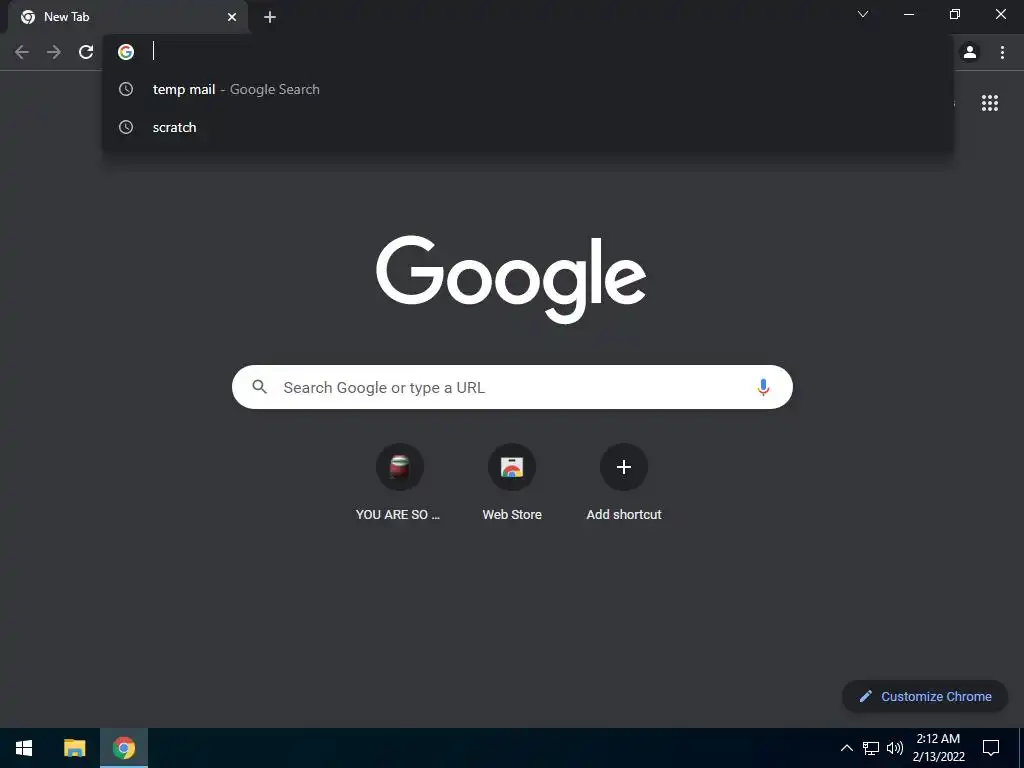This screenshot has width=1024, height=768.
Task: Minimize the Chrome window
Action: coord(908,14)
